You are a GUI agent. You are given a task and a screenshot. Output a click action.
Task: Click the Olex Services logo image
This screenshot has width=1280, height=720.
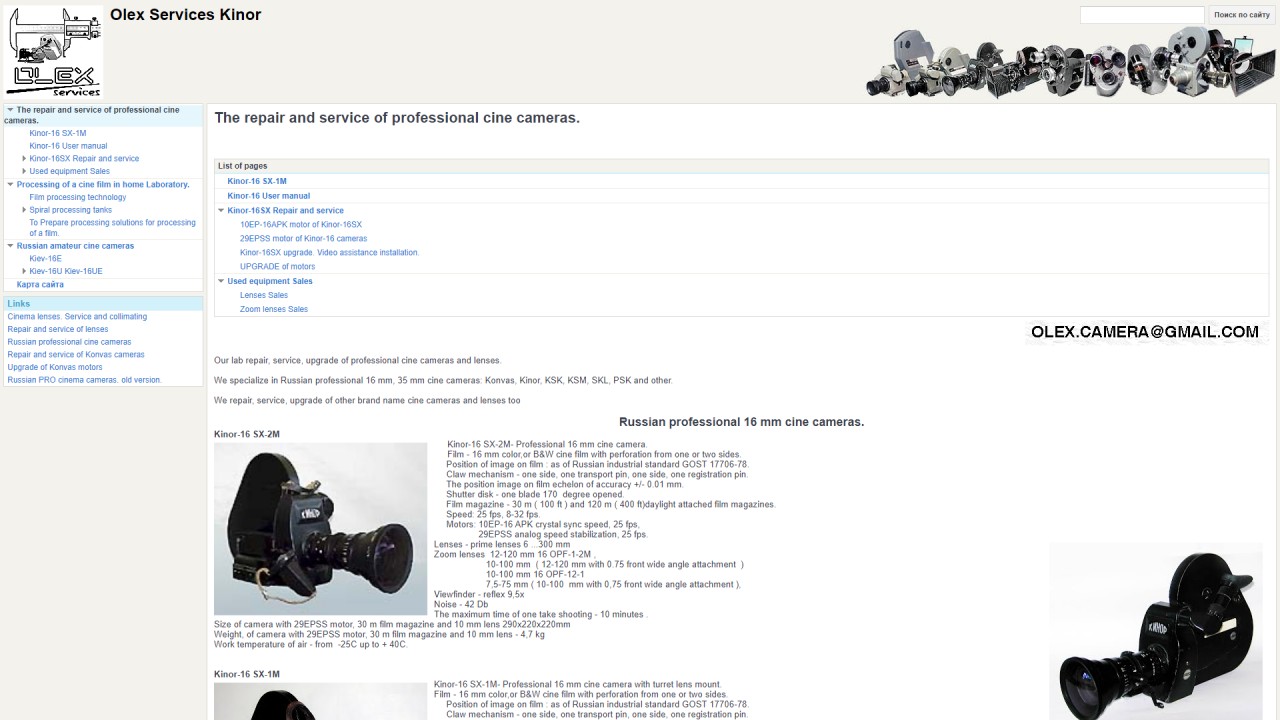[x=55, y=50]
